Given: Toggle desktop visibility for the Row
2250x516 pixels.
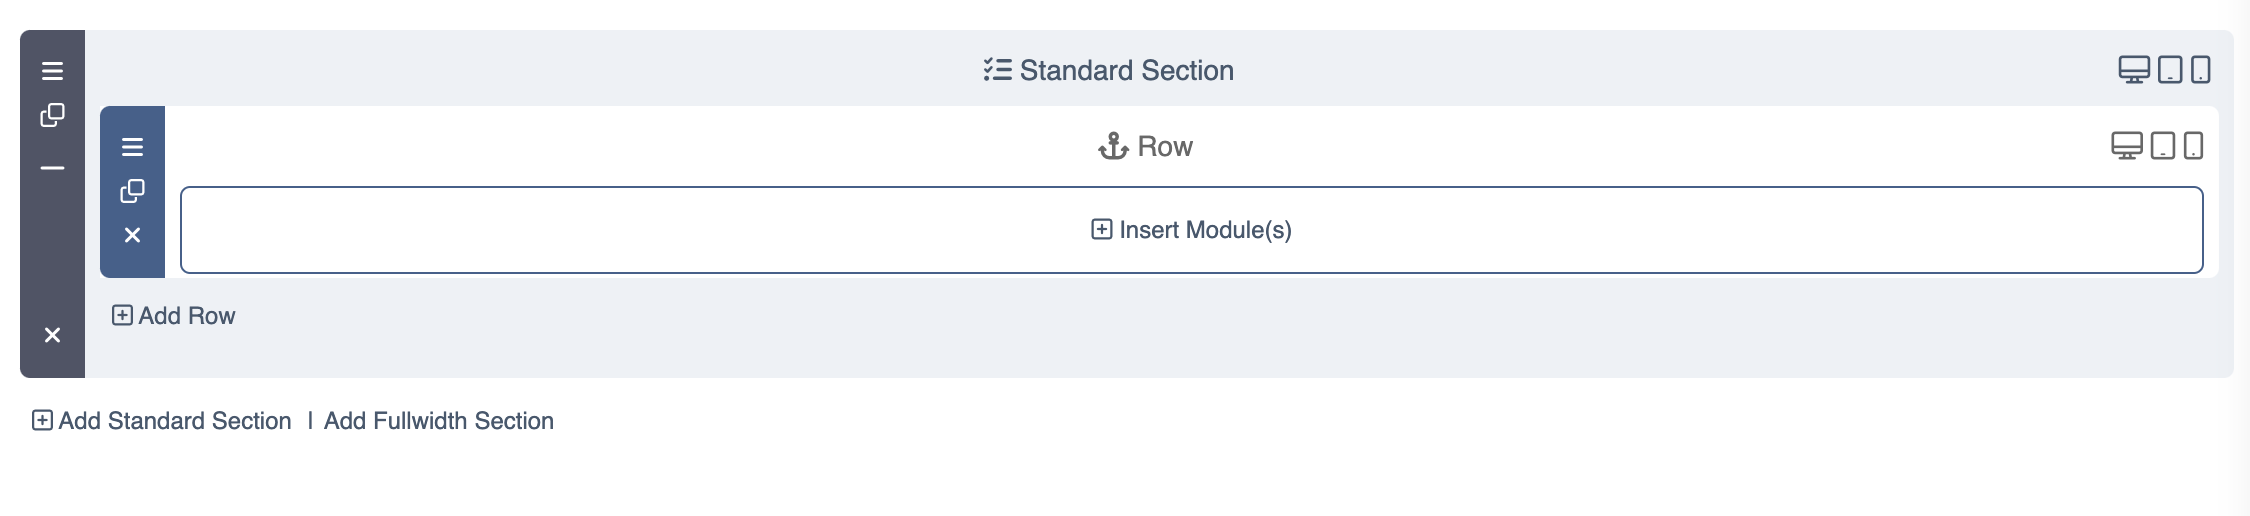Looking at the screenshot, I should click(2127, 146).
